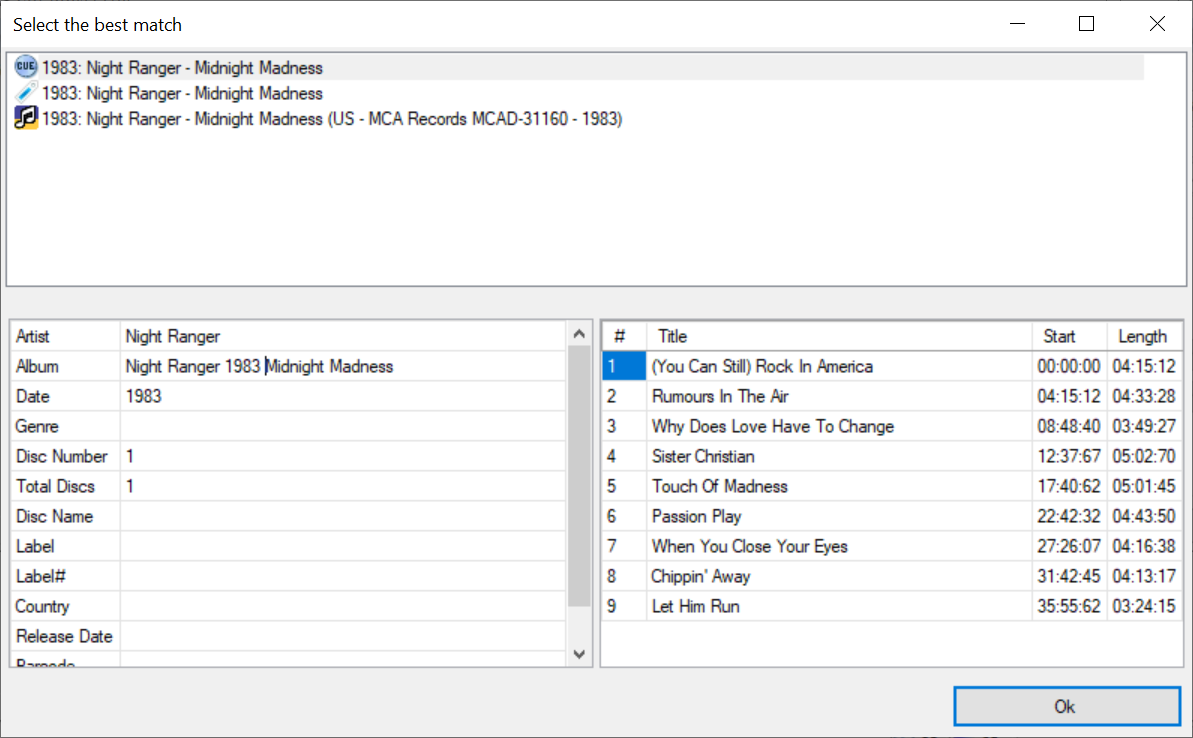Select track "Passion Play"
The width and height of the screenshot is (1193, 738).
point(696,517)
